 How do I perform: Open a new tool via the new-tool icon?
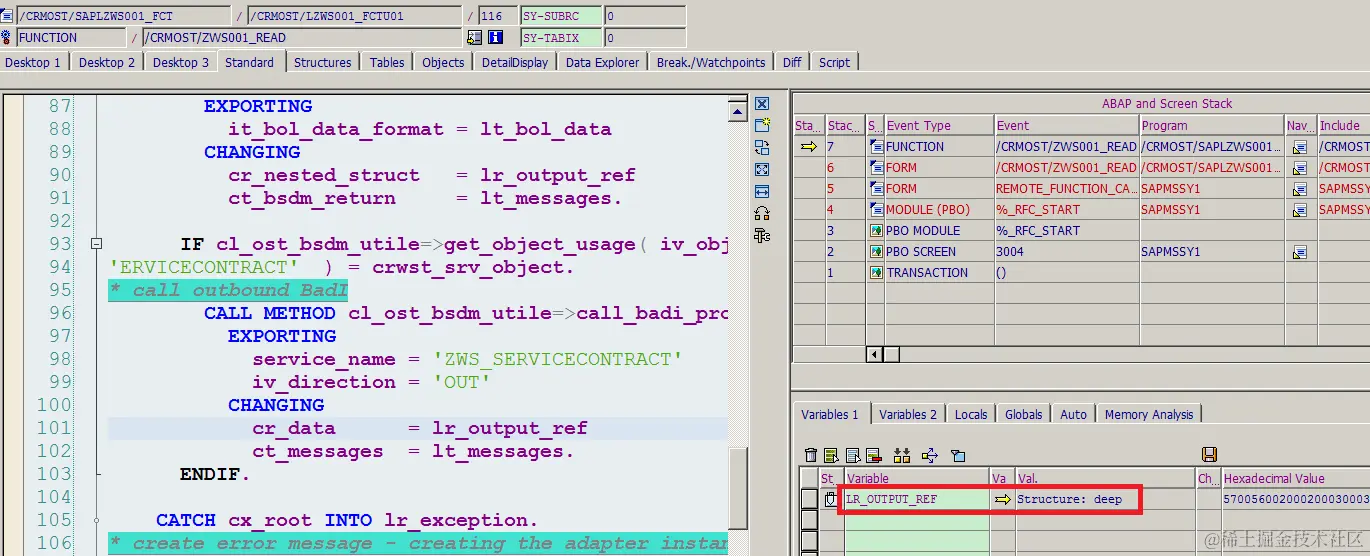762,125
